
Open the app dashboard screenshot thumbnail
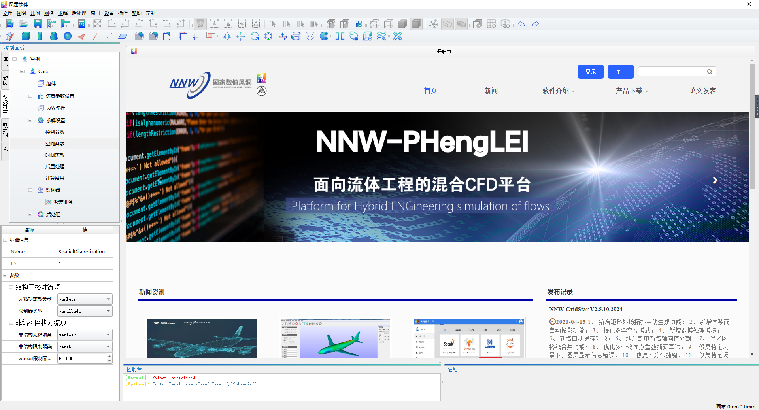click(470, 338)
